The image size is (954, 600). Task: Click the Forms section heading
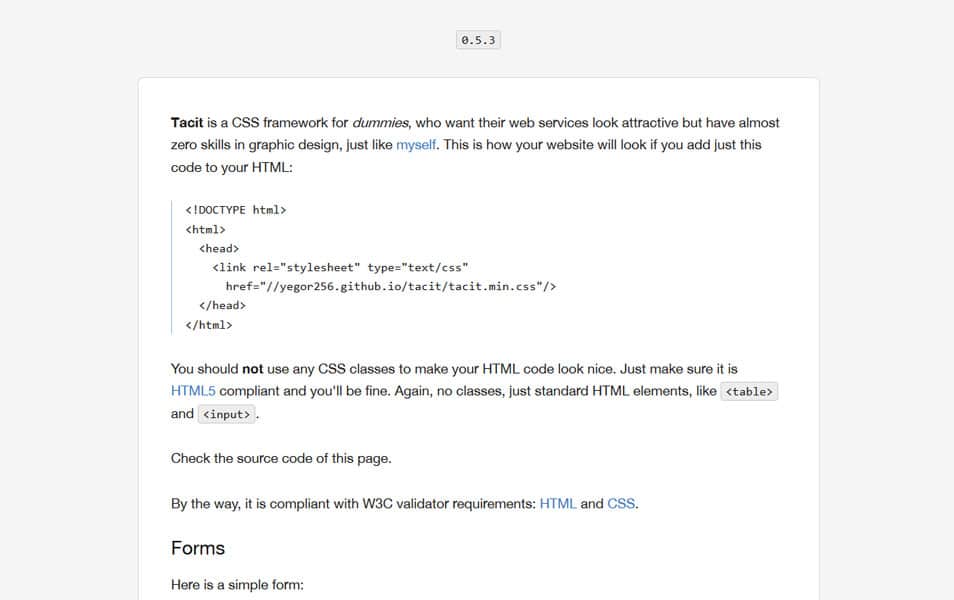(197, 548)
